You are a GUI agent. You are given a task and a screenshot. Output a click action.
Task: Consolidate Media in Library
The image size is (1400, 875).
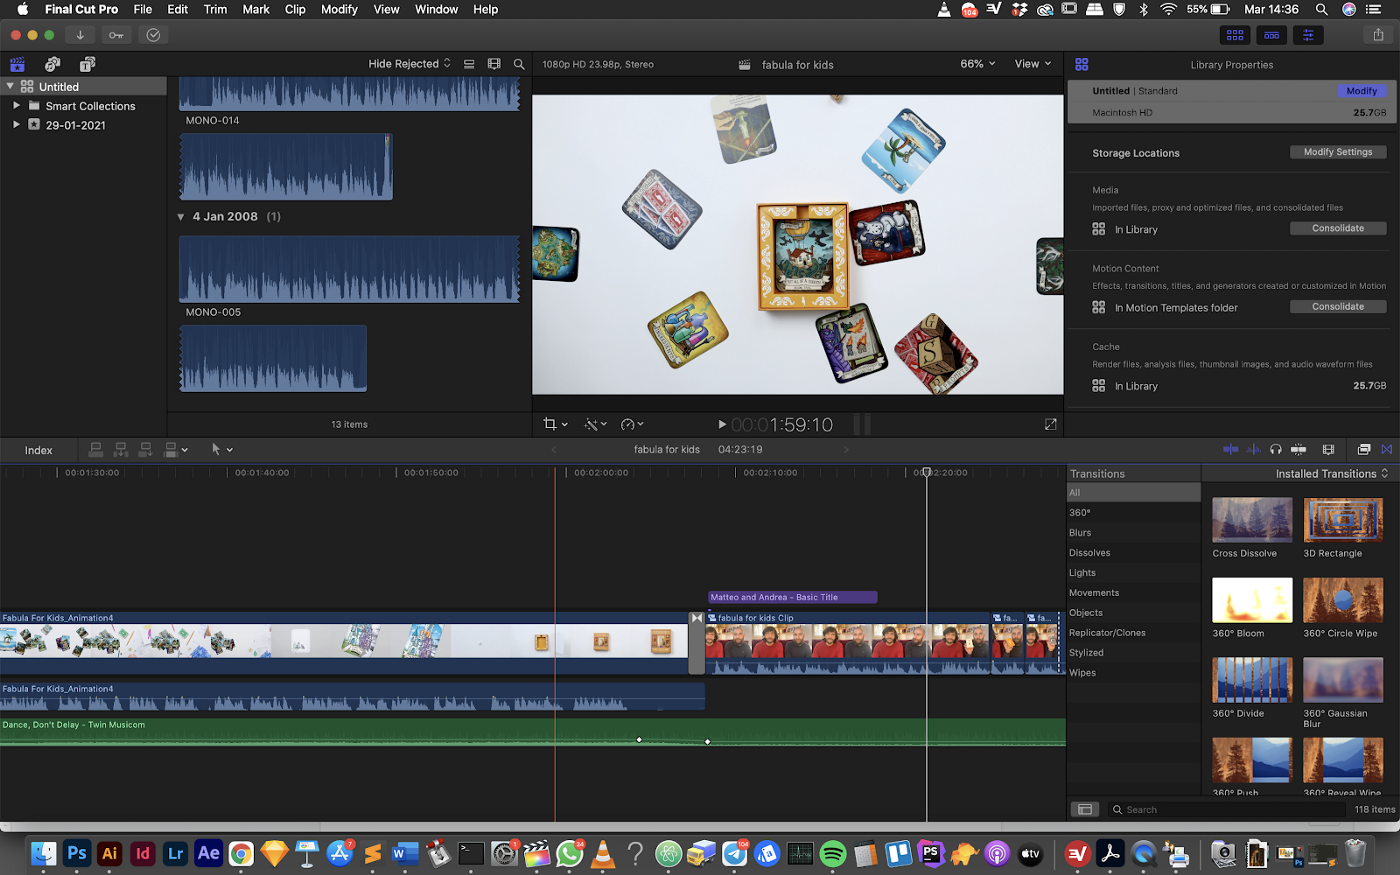tap(1338, 228)
